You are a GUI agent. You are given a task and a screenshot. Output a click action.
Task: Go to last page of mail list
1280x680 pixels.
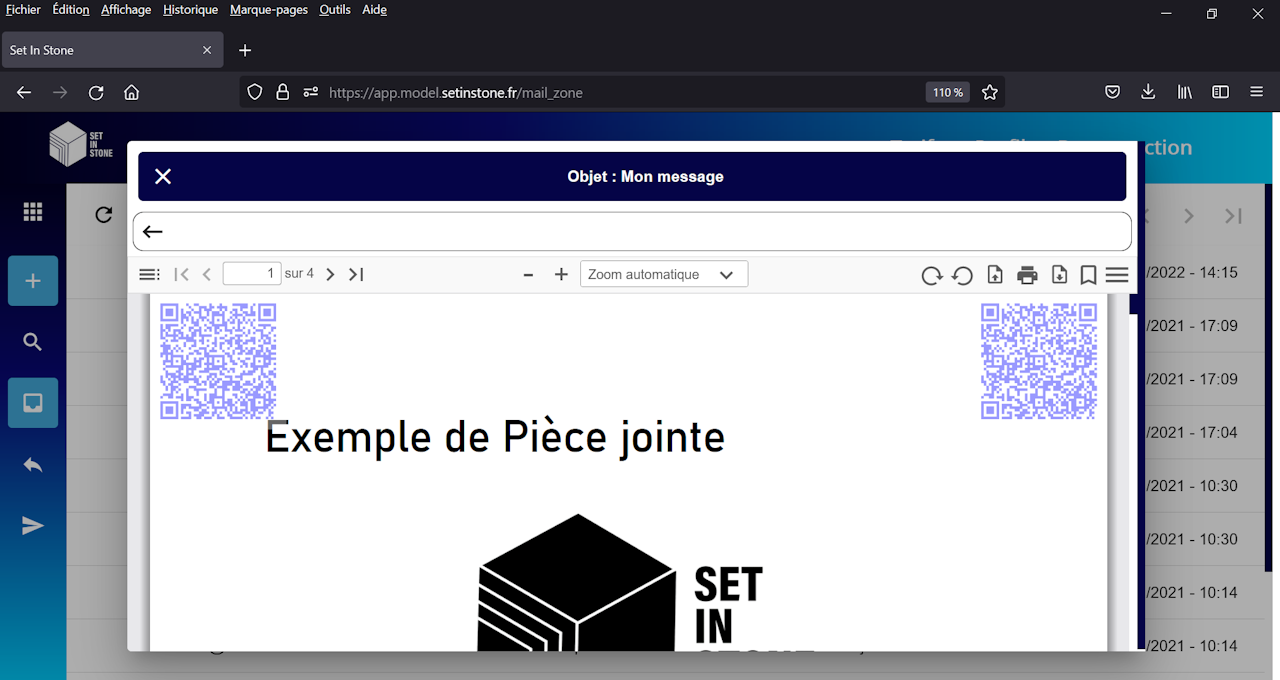pos(1233,216)
